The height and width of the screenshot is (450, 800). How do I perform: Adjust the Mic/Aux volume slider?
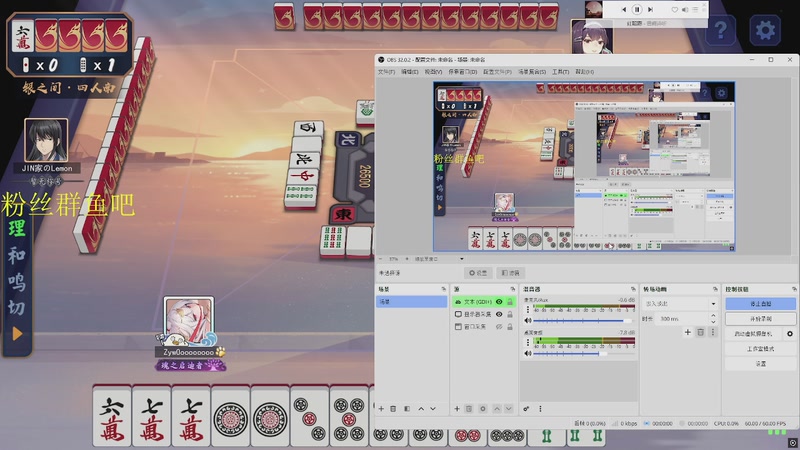click(584, 320)
